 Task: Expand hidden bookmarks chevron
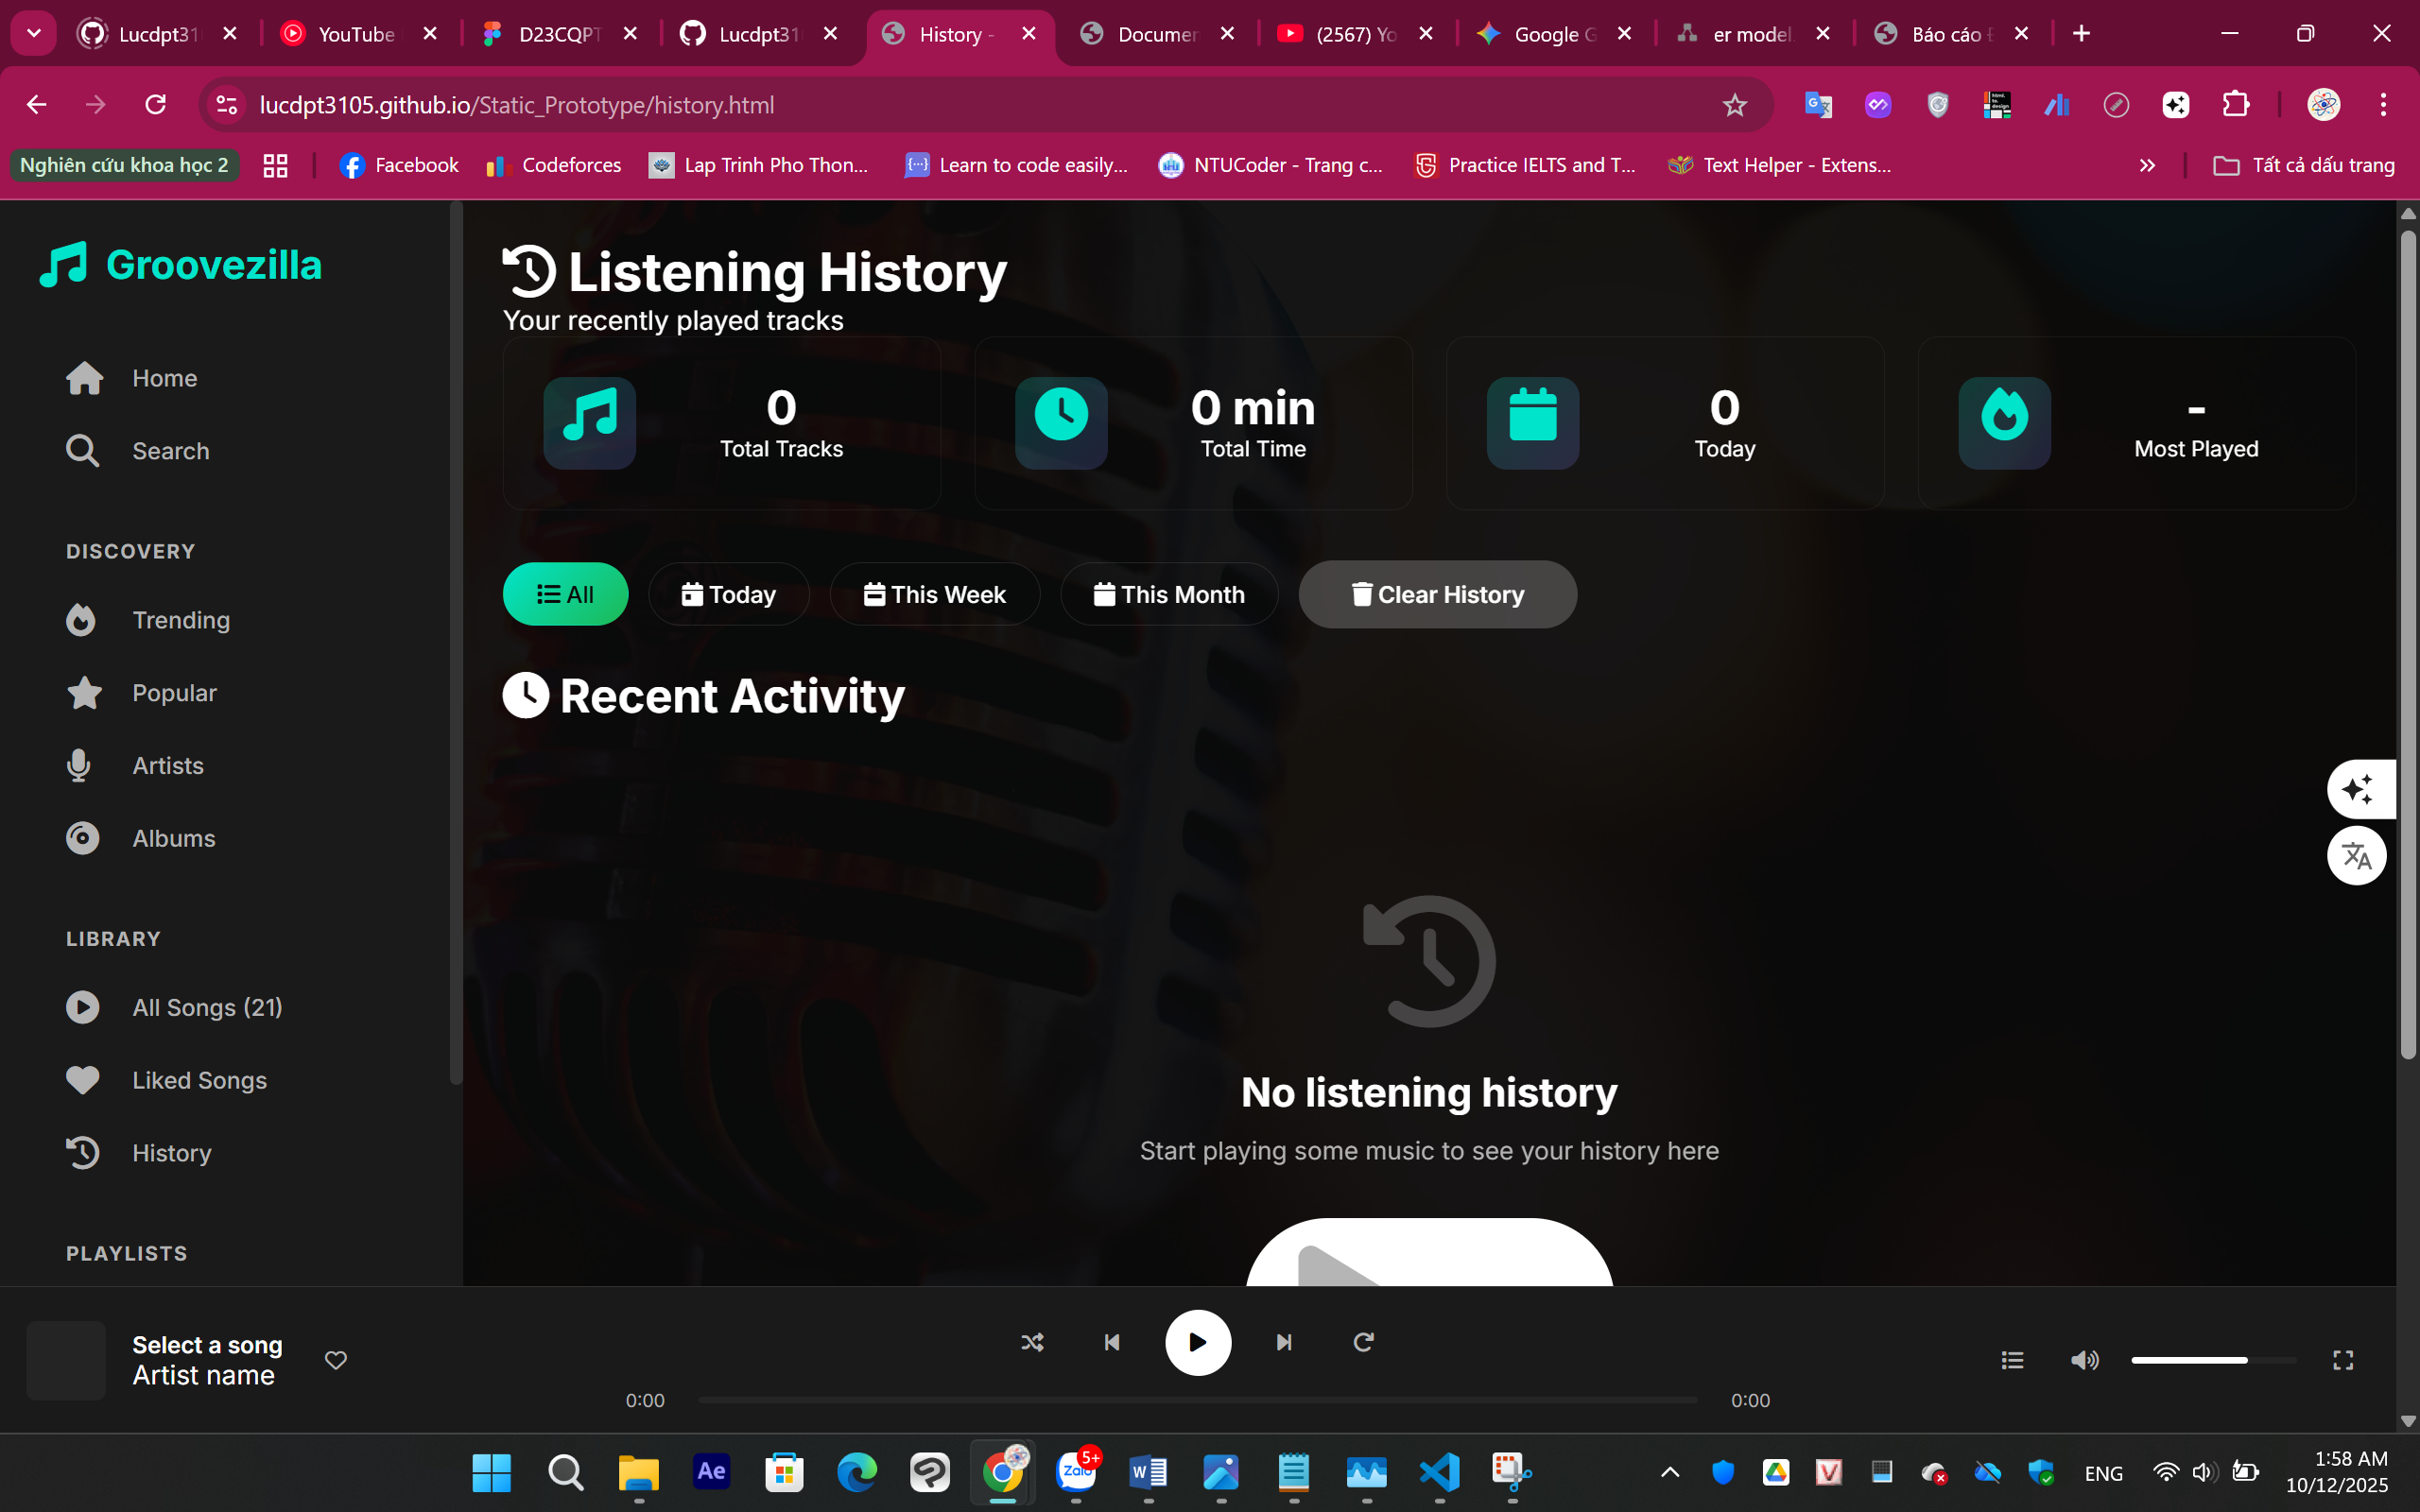click(2147, 165)
